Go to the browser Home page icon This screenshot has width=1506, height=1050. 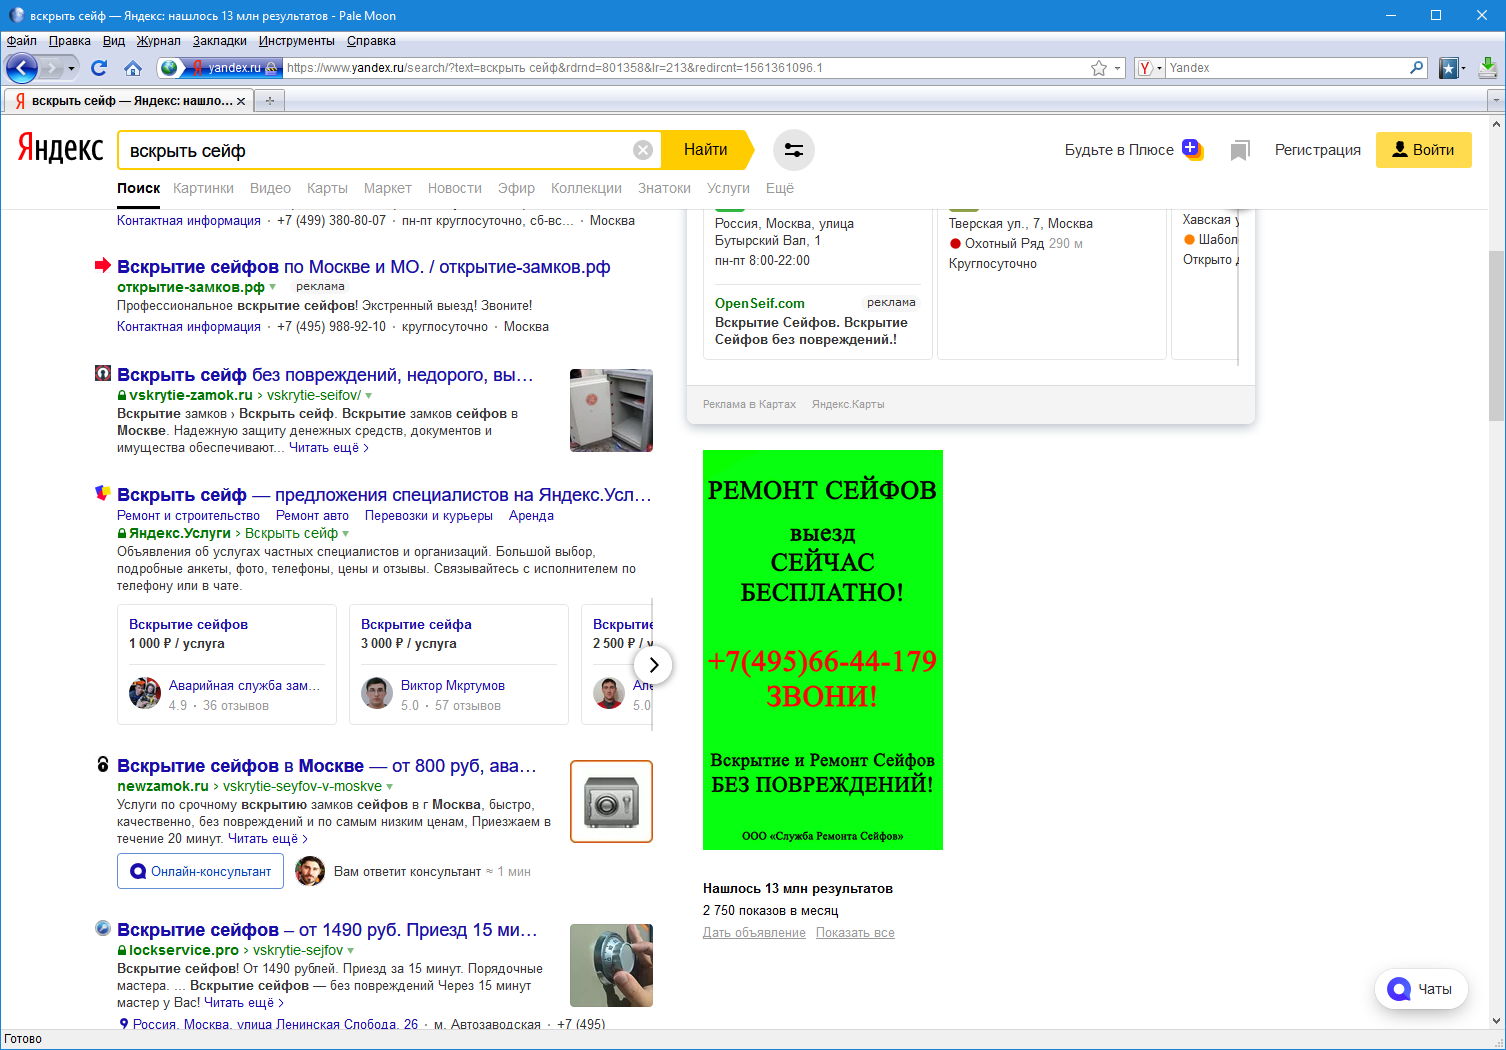pos(133,68)
